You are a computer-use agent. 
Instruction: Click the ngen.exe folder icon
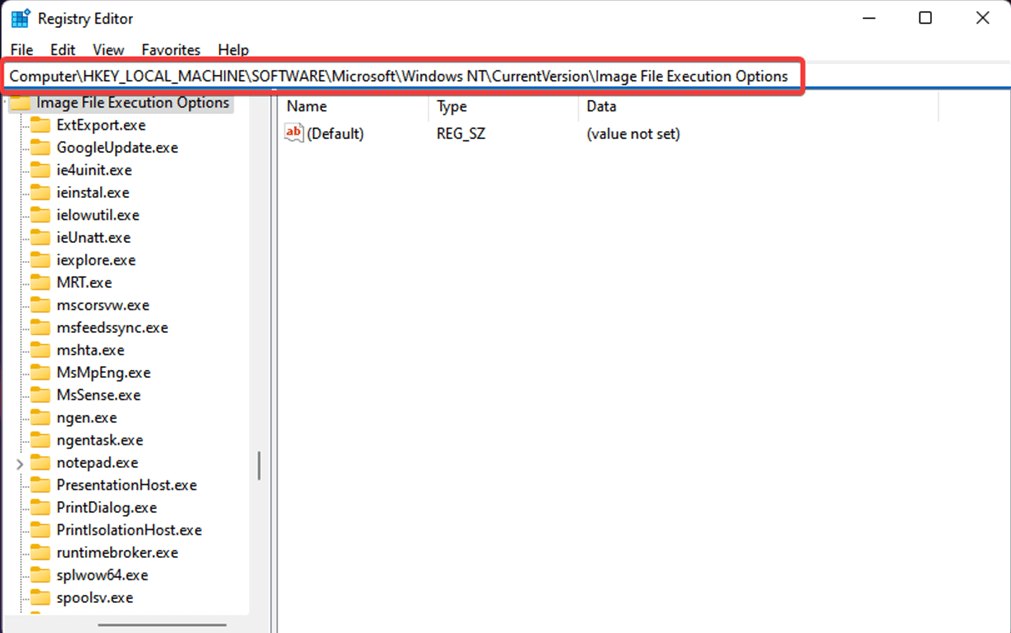[40, 418]
